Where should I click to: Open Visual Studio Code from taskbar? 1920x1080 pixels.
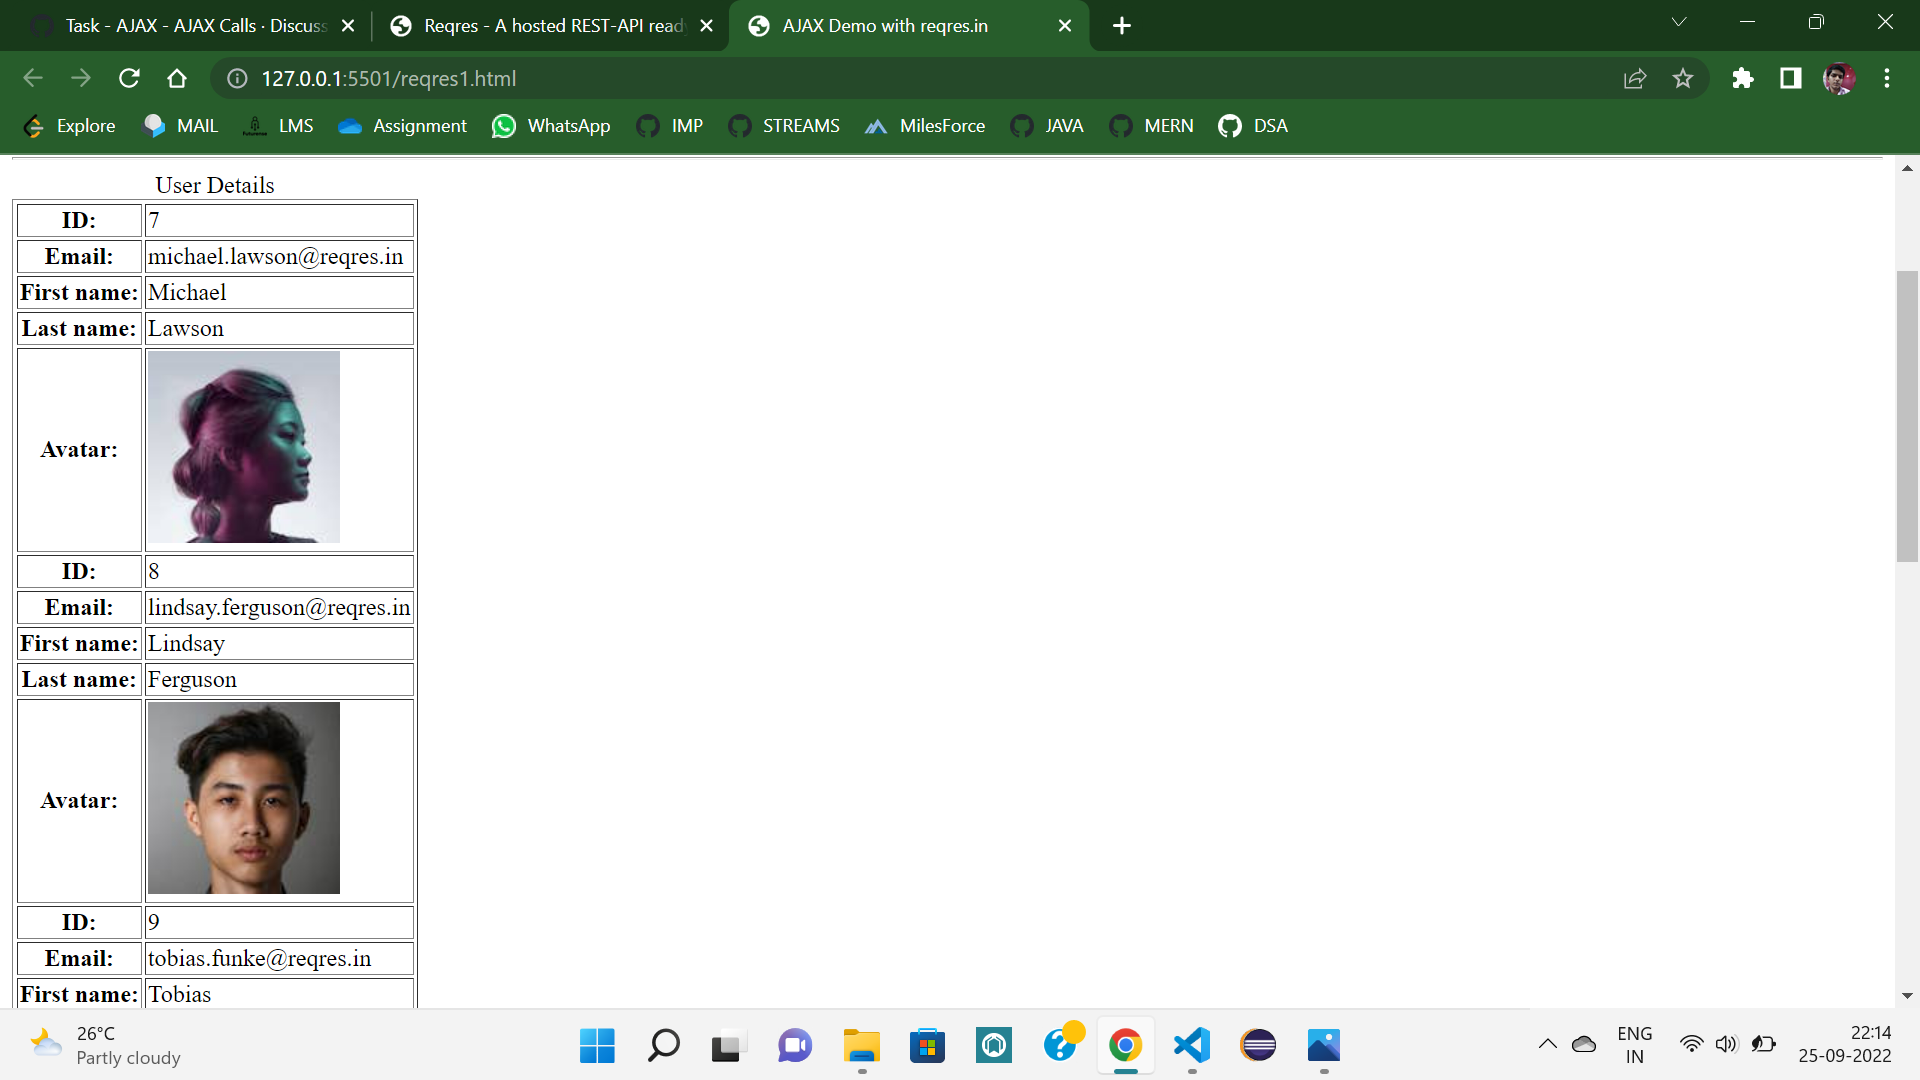pos(1192,1045)
